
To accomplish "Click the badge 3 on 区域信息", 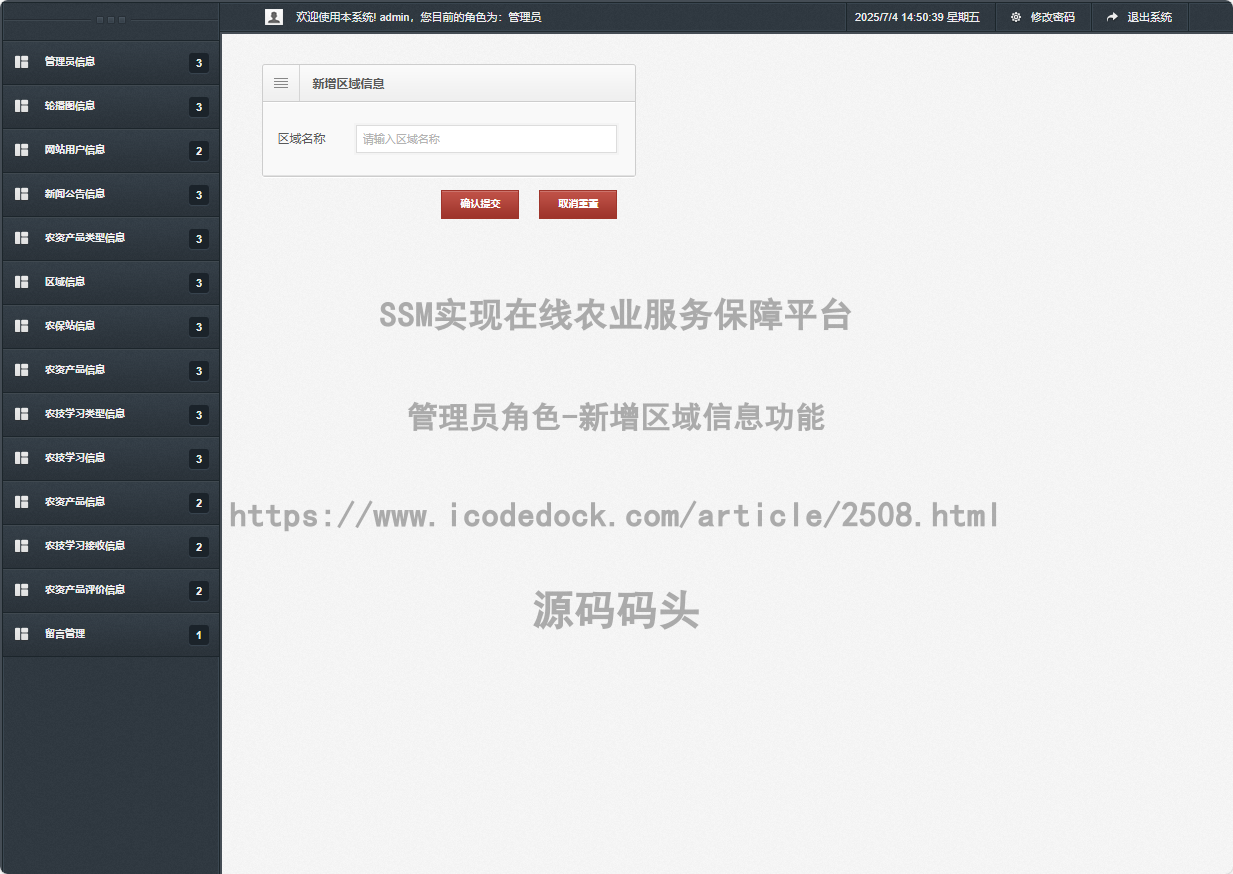I will click(199, 283).
